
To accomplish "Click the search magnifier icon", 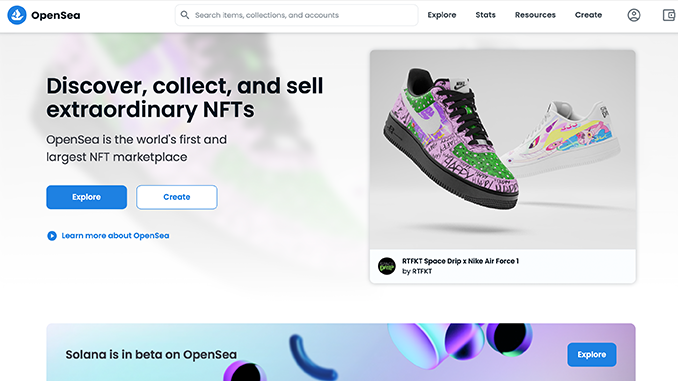I will pyautogui.click(x=185, y=15).
